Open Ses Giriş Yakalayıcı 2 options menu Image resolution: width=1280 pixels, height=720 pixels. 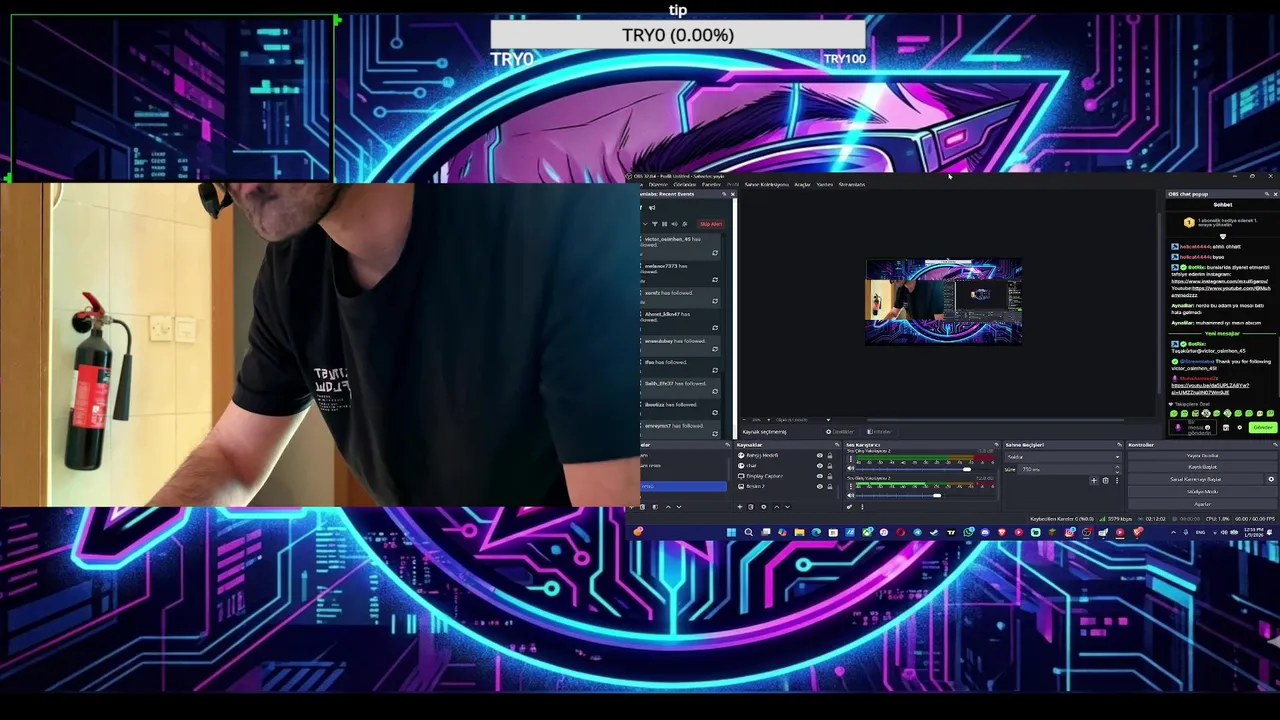point(851,486)
